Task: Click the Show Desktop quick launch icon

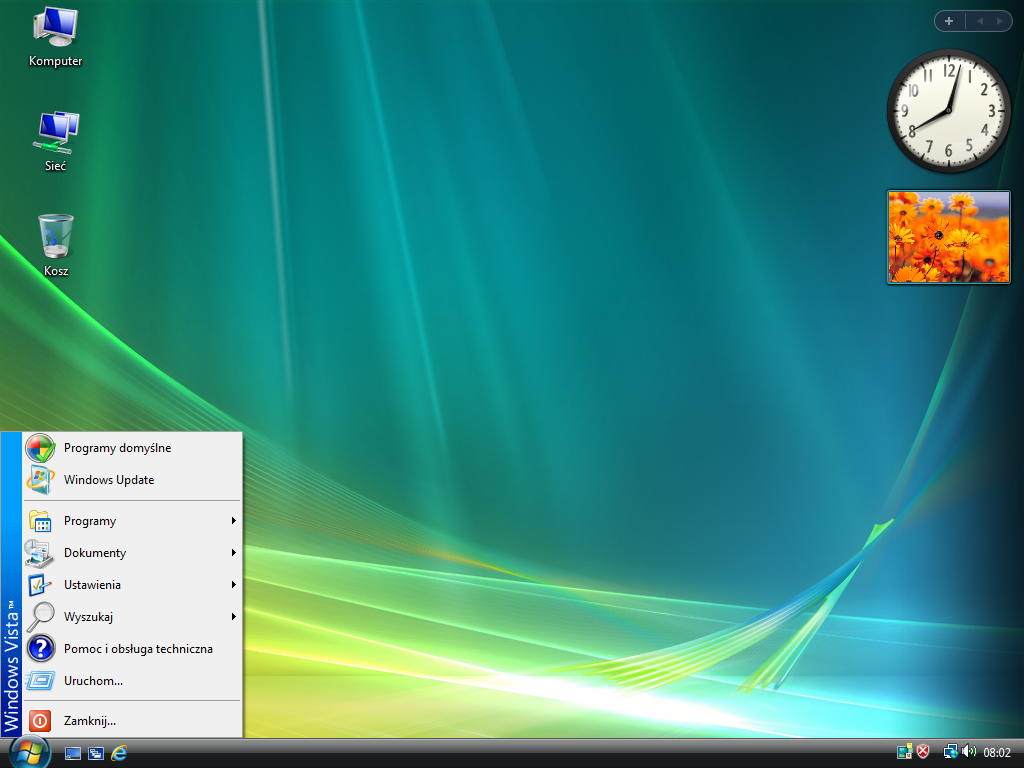Action: [x=73, y=754]
